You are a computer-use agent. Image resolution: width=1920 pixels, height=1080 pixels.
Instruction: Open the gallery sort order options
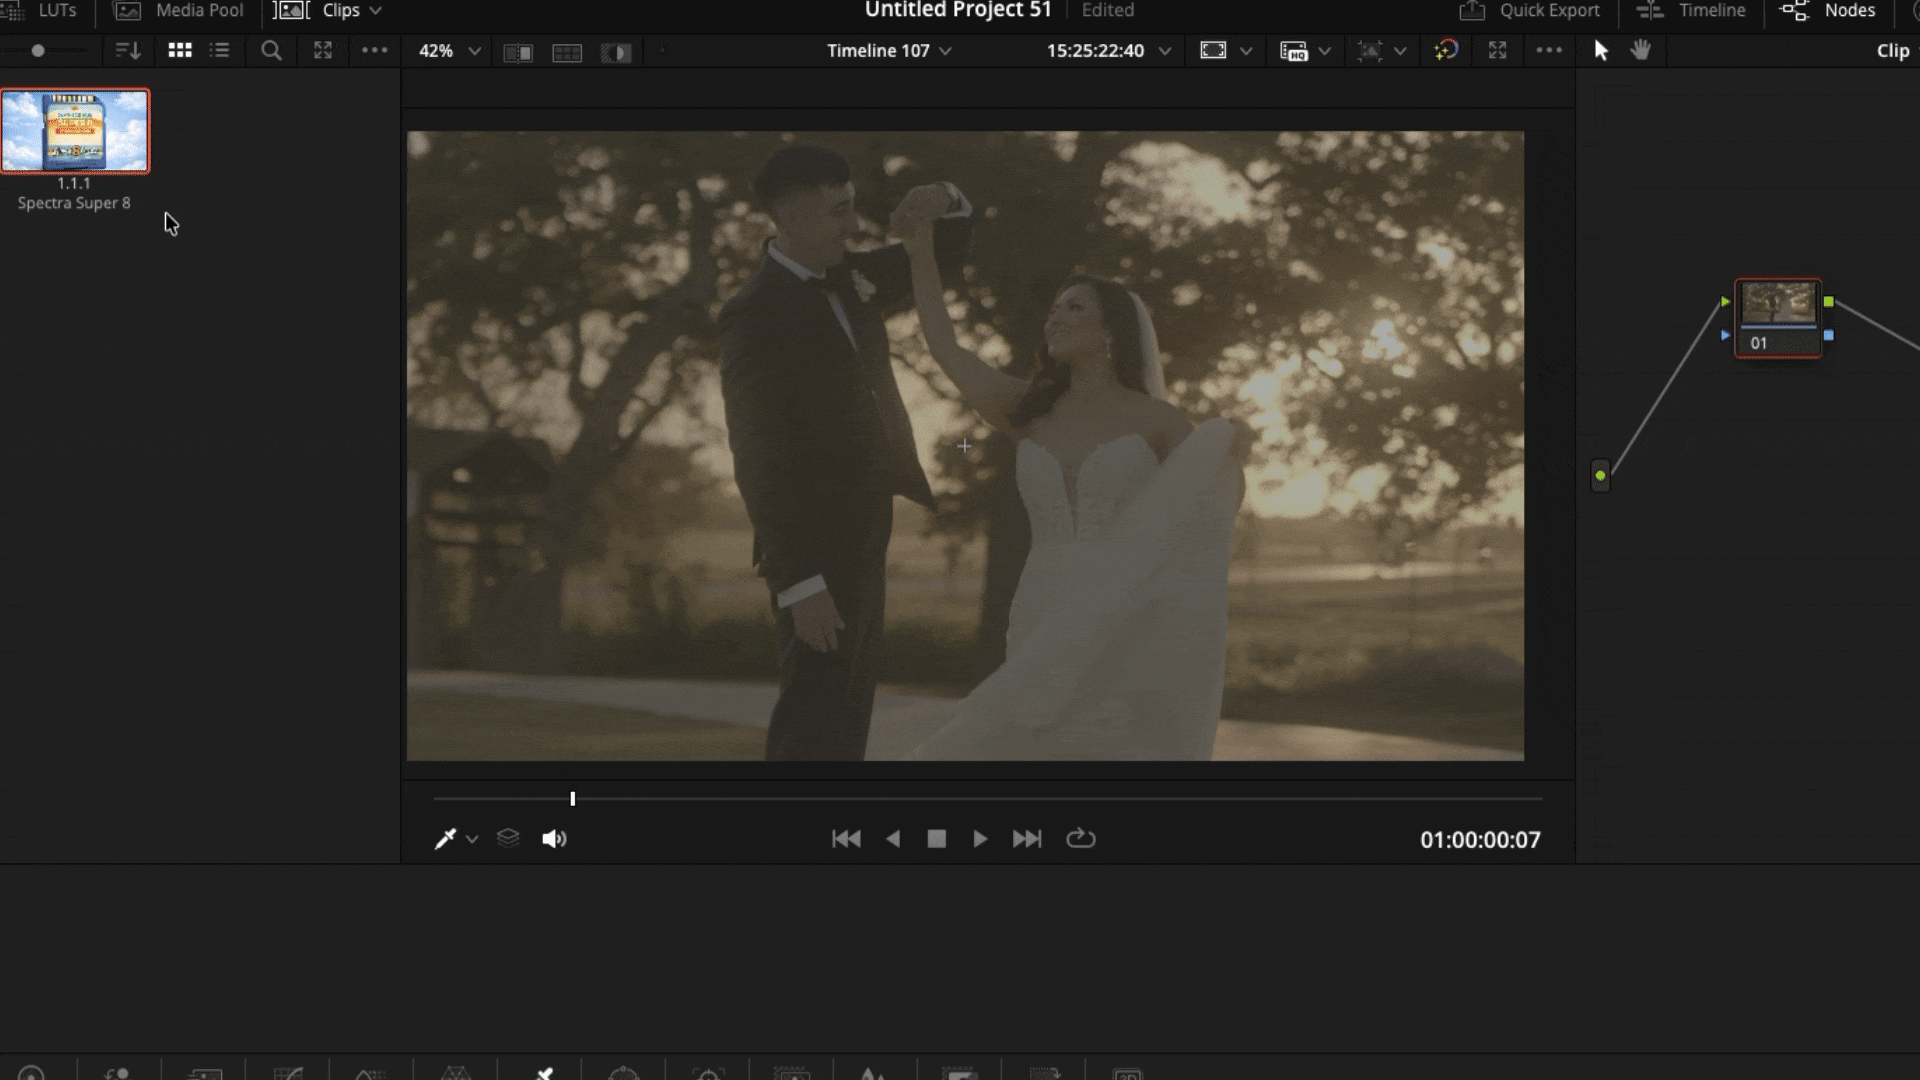pos(127,50)
